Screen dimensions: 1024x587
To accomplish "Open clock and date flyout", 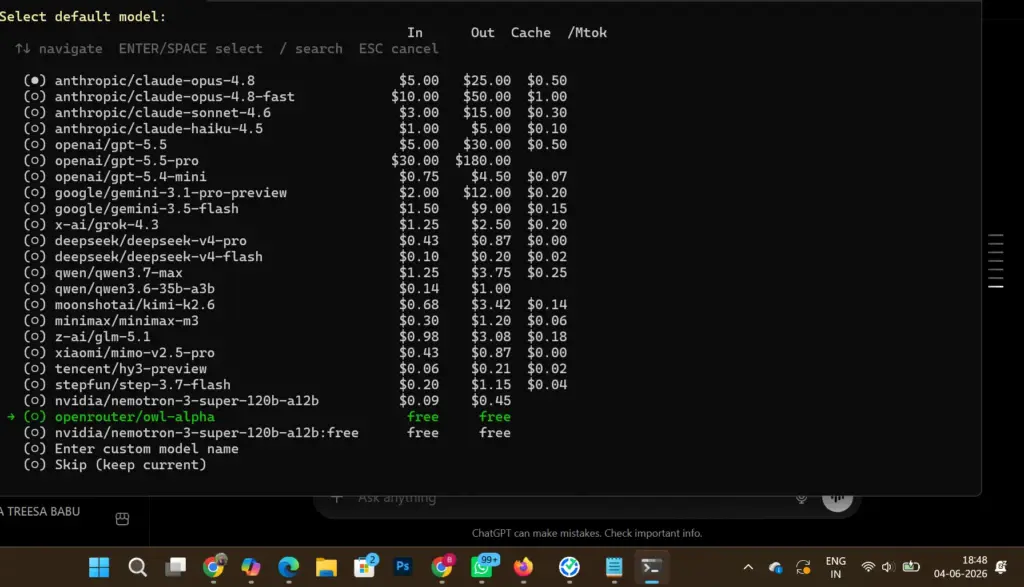I will click(960, 567).
